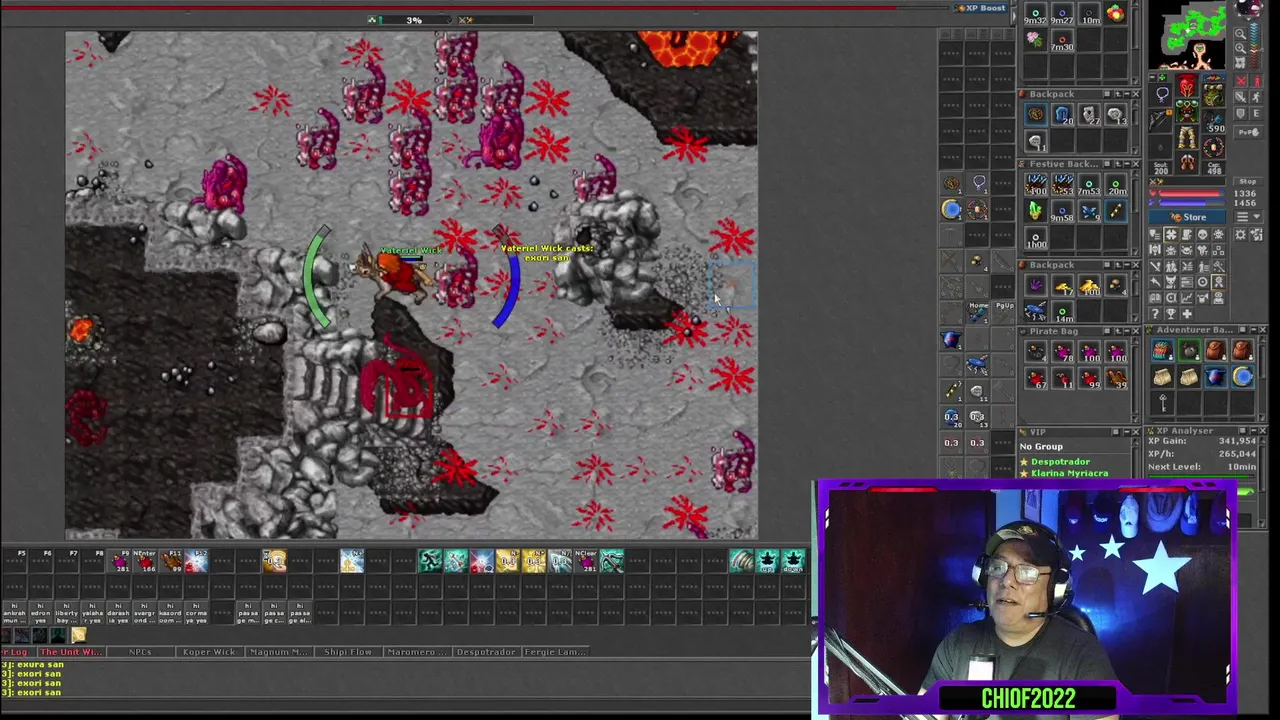The image size is (1280, 720).
Task: Select the red helmet equipment slot
Action: click(x=1187, y=85)
